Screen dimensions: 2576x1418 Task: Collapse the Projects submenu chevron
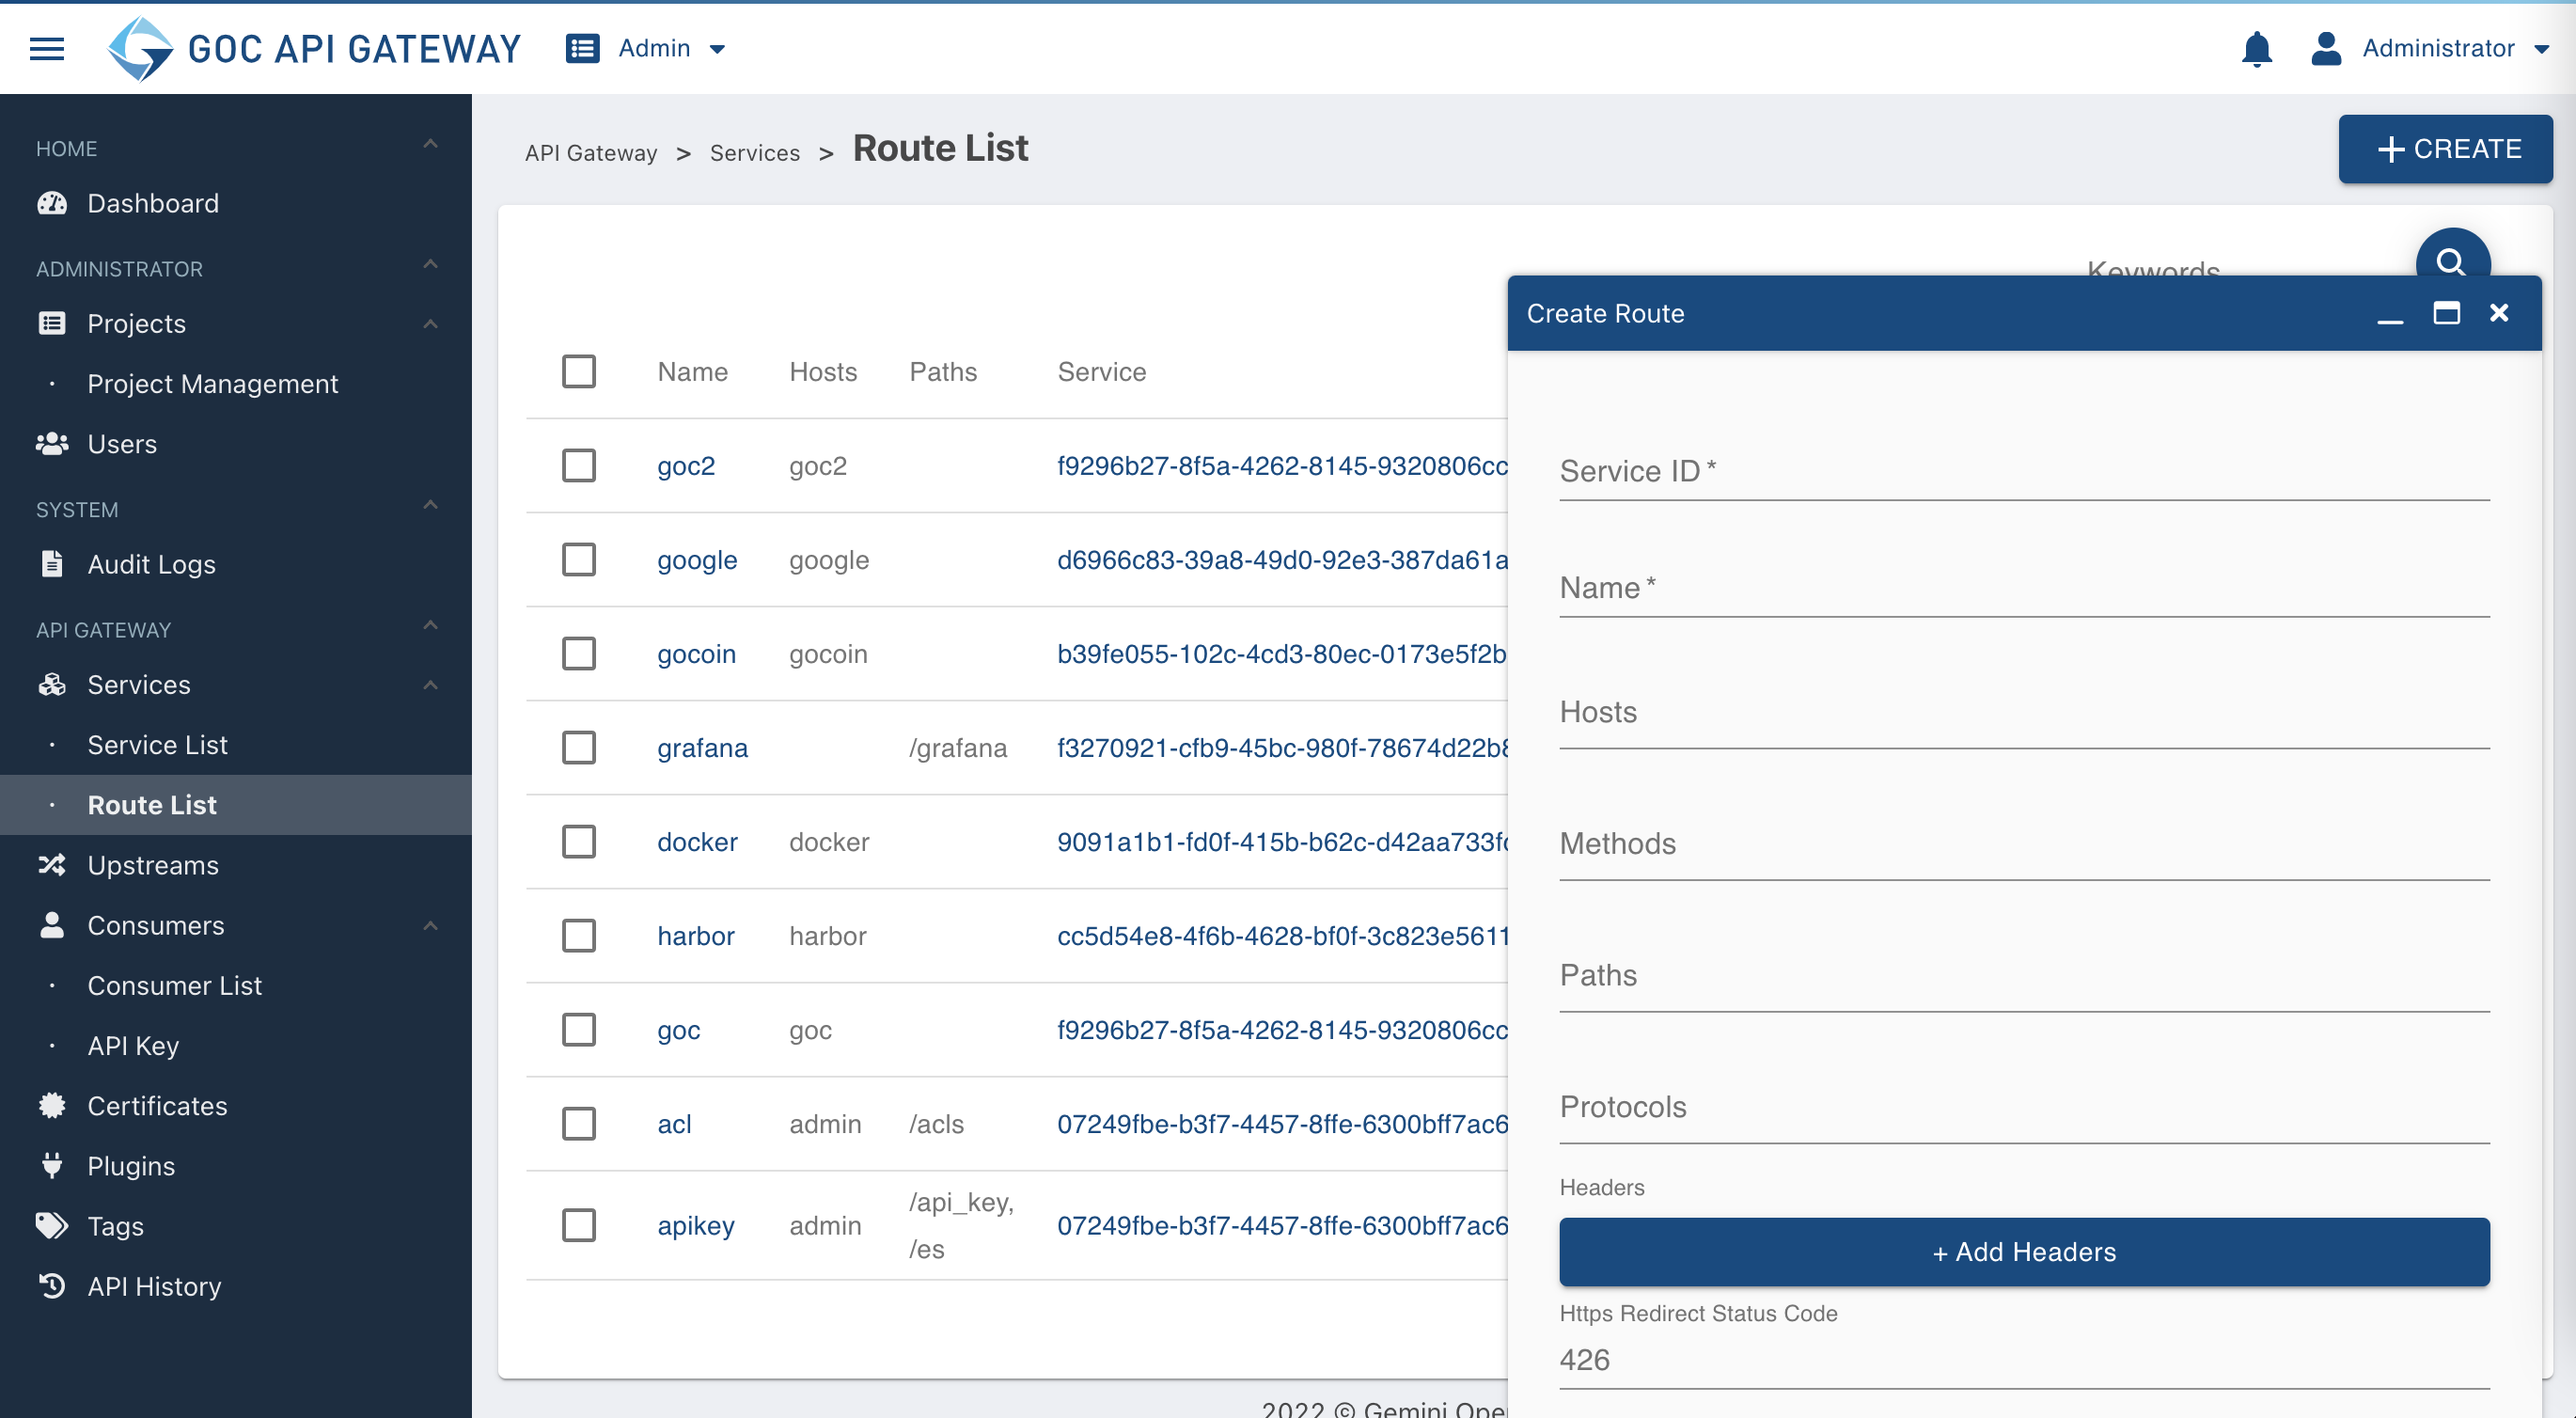pos(430,324)
